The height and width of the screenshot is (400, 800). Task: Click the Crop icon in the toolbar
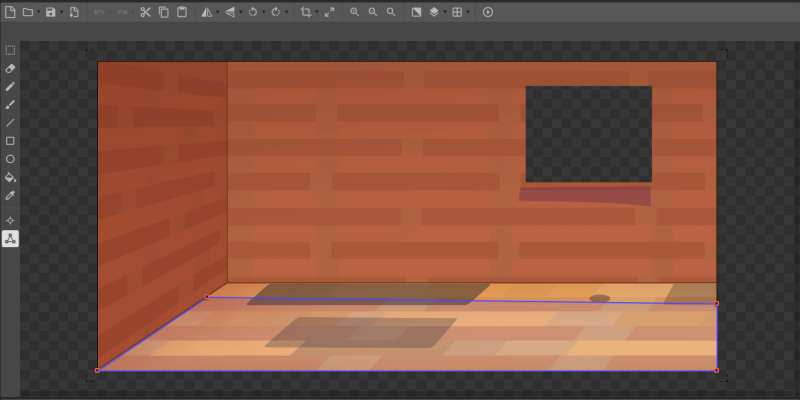pos(306,12)
